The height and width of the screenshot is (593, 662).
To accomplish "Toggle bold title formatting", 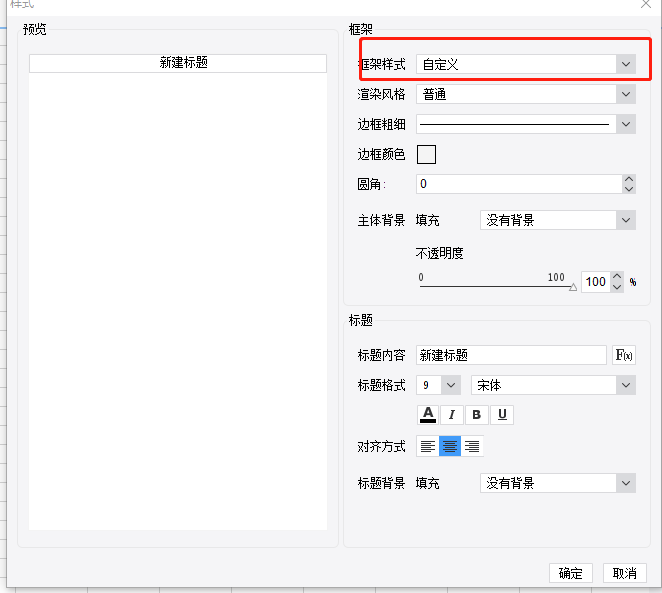I will 477,414.
